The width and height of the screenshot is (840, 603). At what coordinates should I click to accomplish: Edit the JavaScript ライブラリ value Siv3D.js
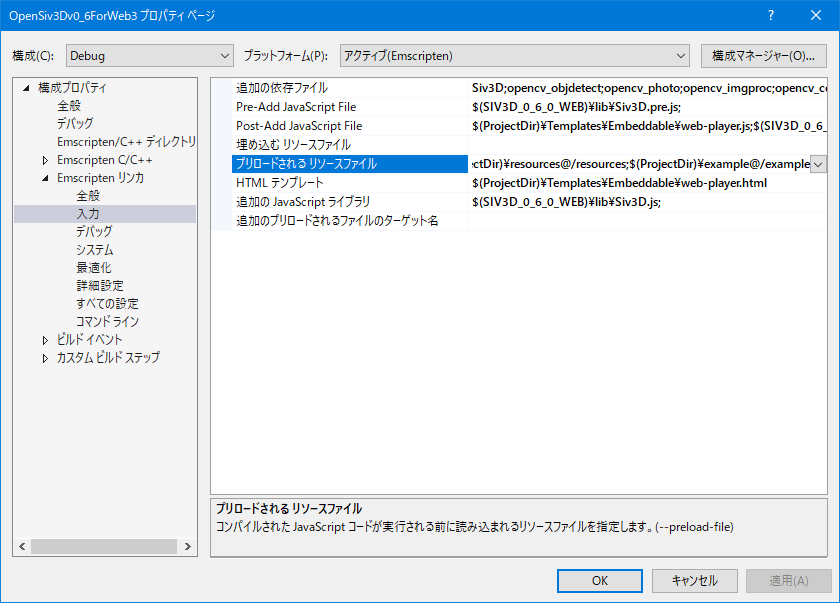[648, 202]
